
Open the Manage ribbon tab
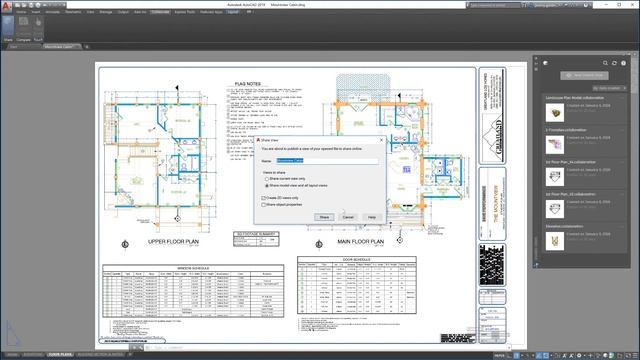point(106,12)
